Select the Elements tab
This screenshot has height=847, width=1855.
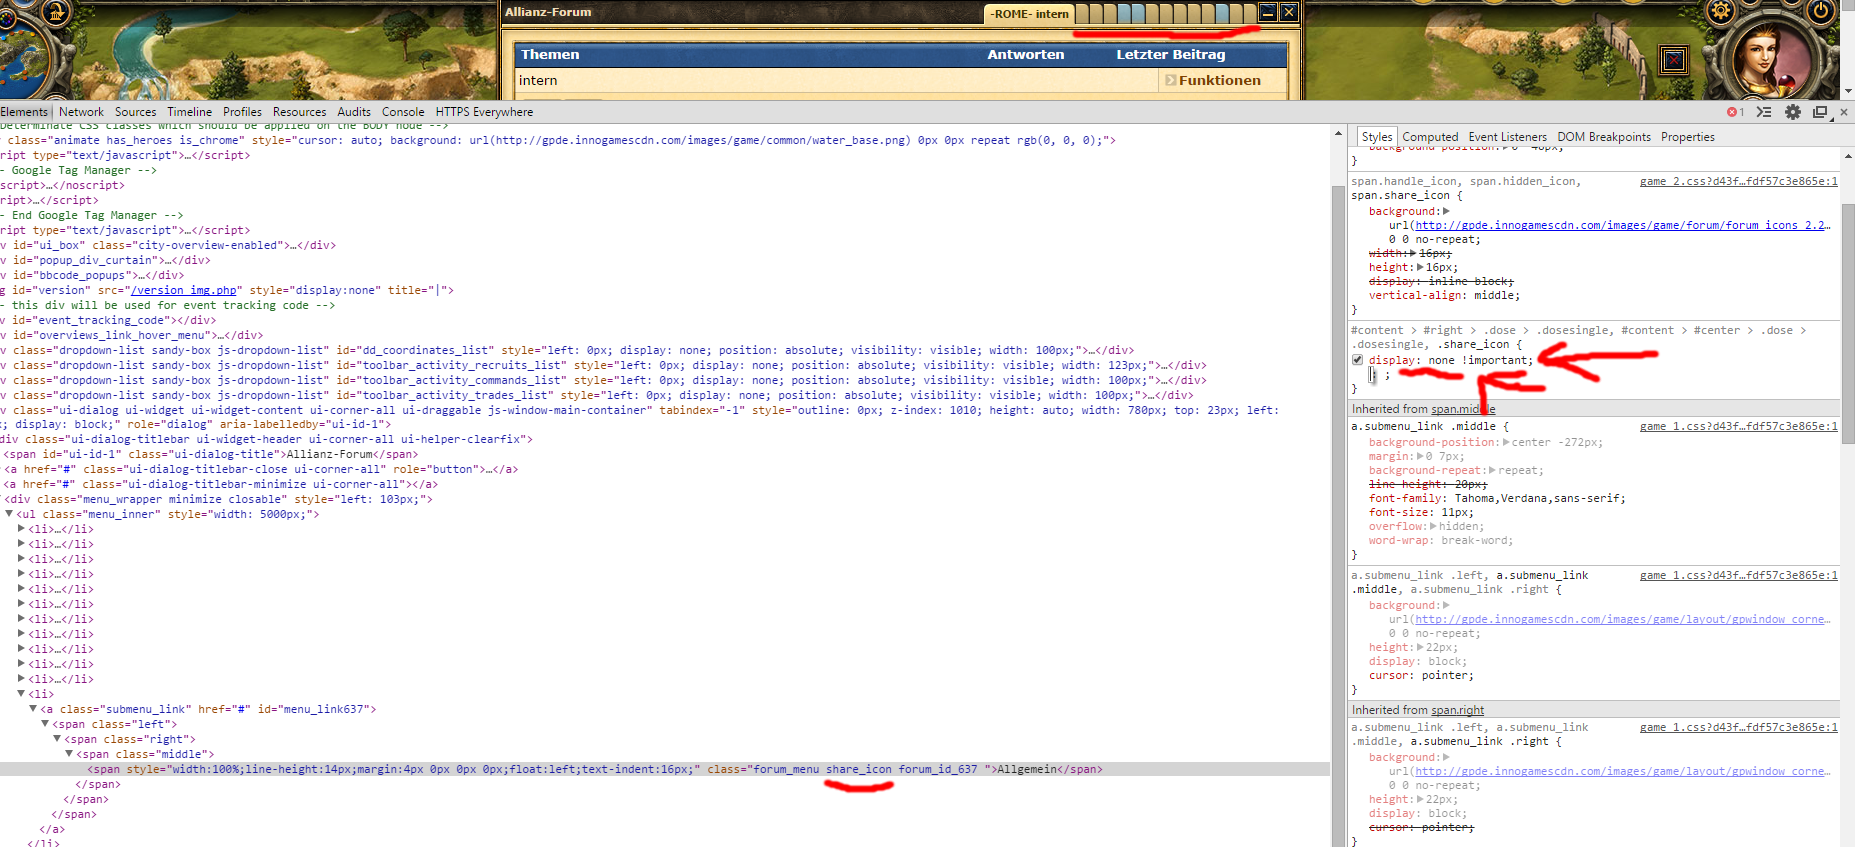pos(25,112)
